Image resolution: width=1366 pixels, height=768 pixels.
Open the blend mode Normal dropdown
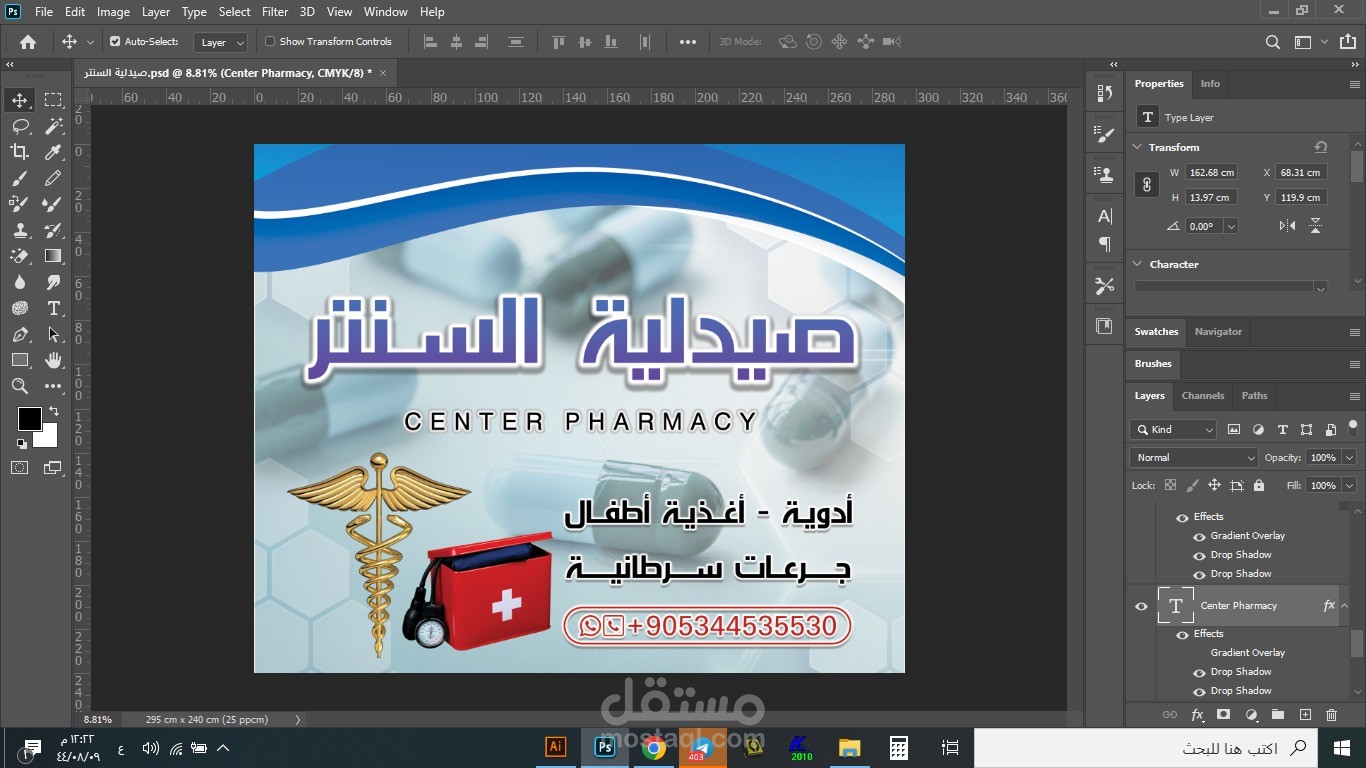pos(1193,457)
